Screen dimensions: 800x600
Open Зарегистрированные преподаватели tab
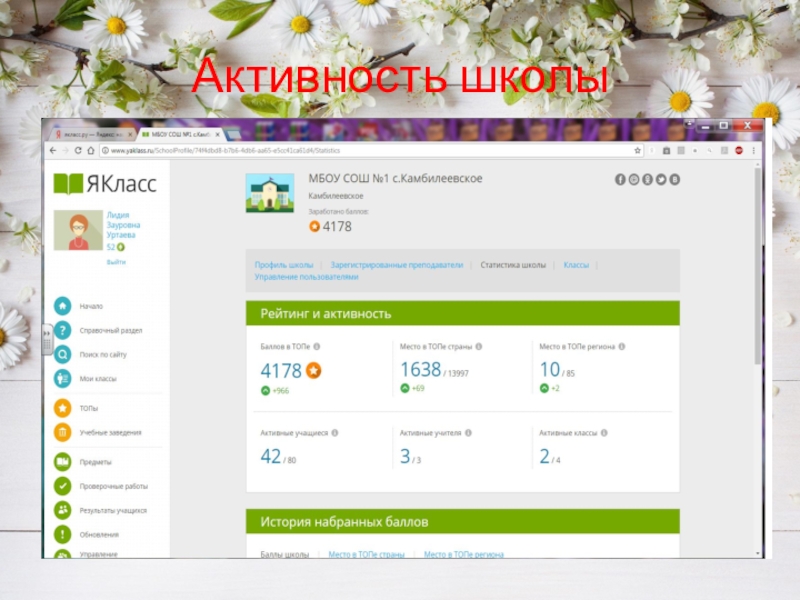pyautogui.click(x=397, y=265)
